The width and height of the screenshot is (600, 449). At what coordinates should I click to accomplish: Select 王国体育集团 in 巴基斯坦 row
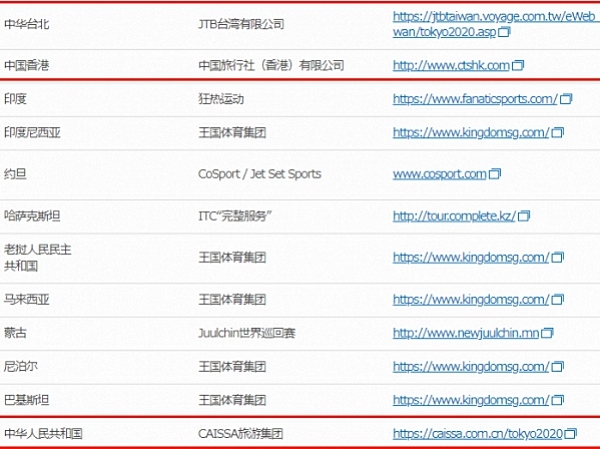click(x=232, y=400)
